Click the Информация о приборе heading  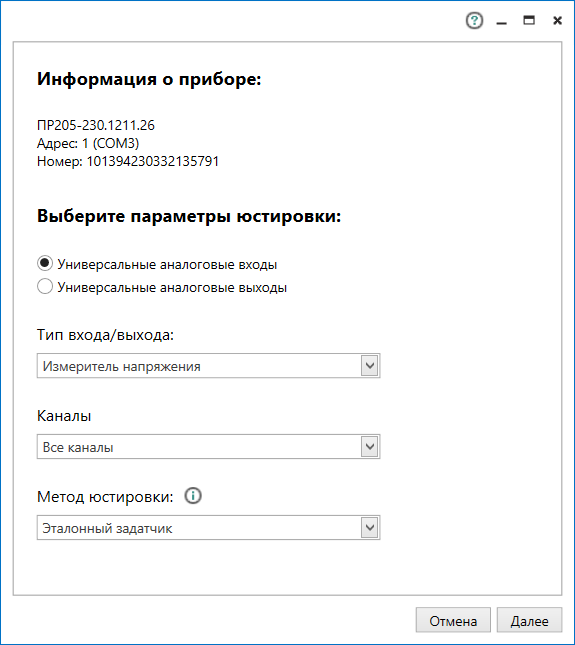149,79
